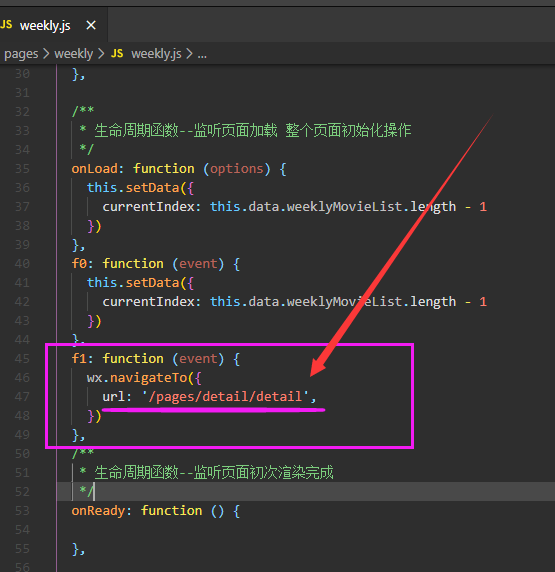Click the url key on line 47
Image resolution: width=555 pixels, height=572 pixels.
113,397
